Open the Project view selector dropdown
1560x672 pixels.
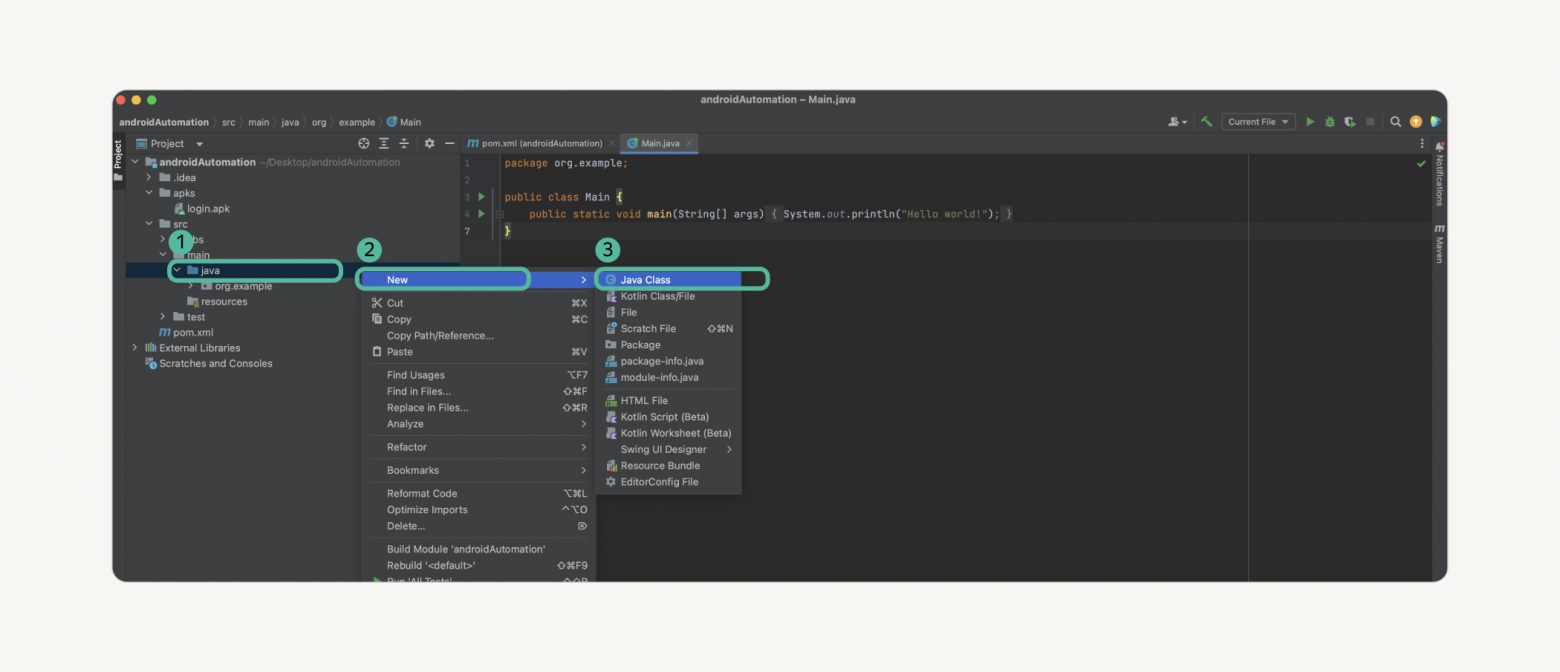click(170, 144)
